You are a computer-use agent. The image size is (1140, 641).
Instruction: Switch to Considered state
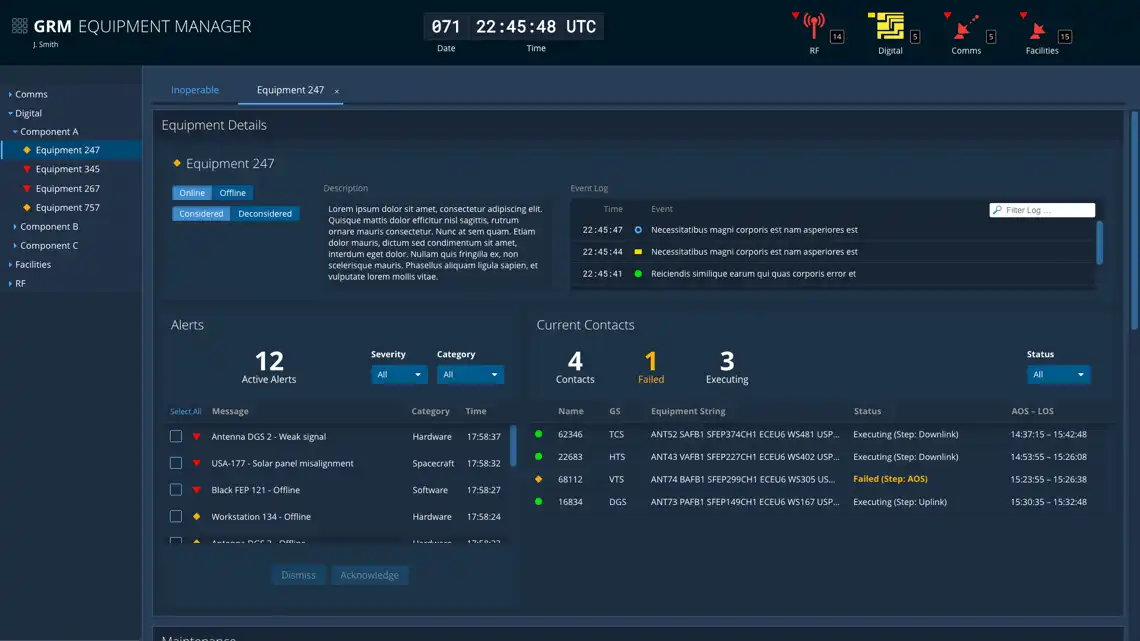pos(201,214)
